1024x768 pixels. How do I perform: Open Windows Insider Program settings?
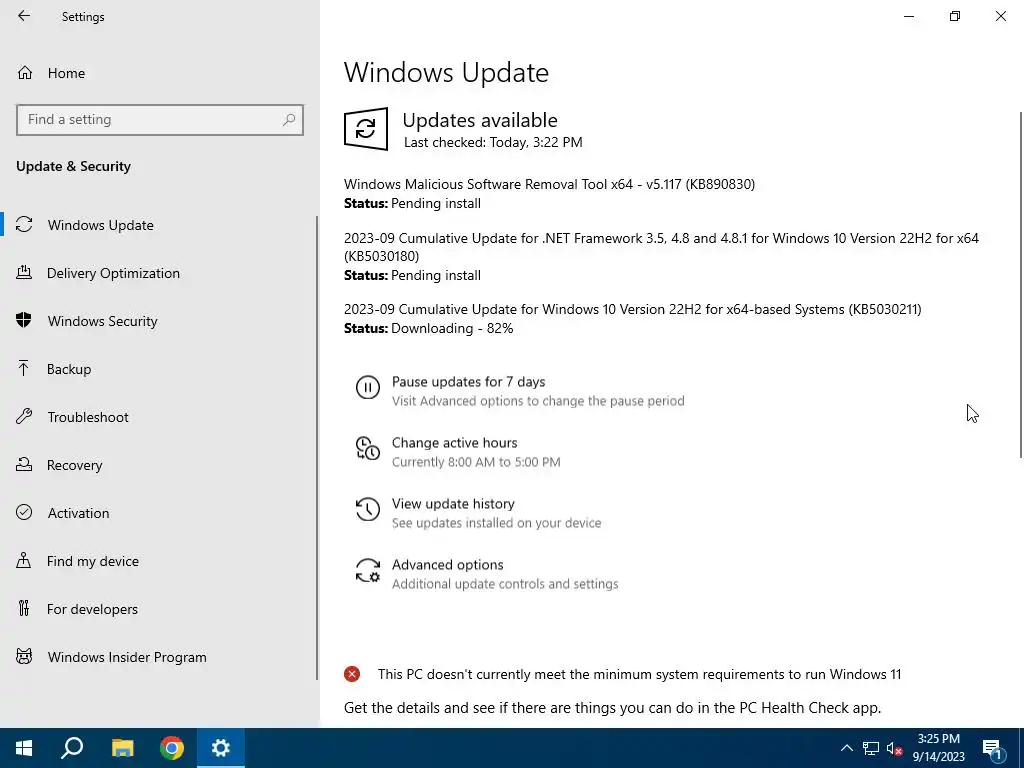[x=127, y=657]
